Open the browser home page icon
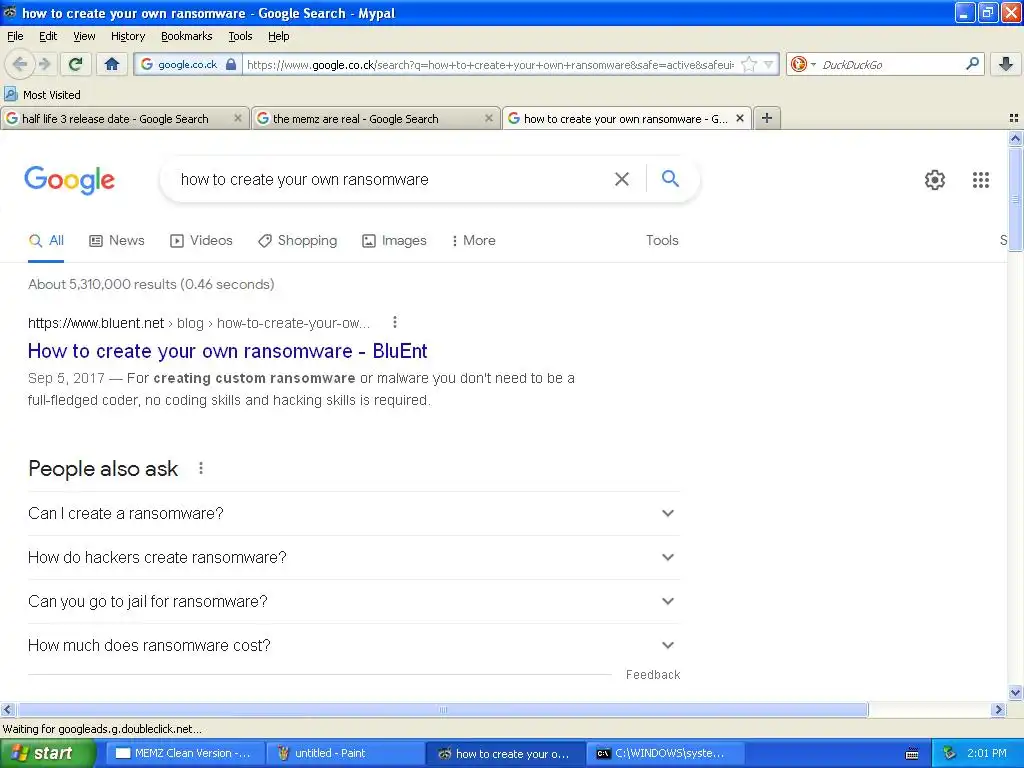Viewport: 1024px width, 768px height. [x=112, y=64]
